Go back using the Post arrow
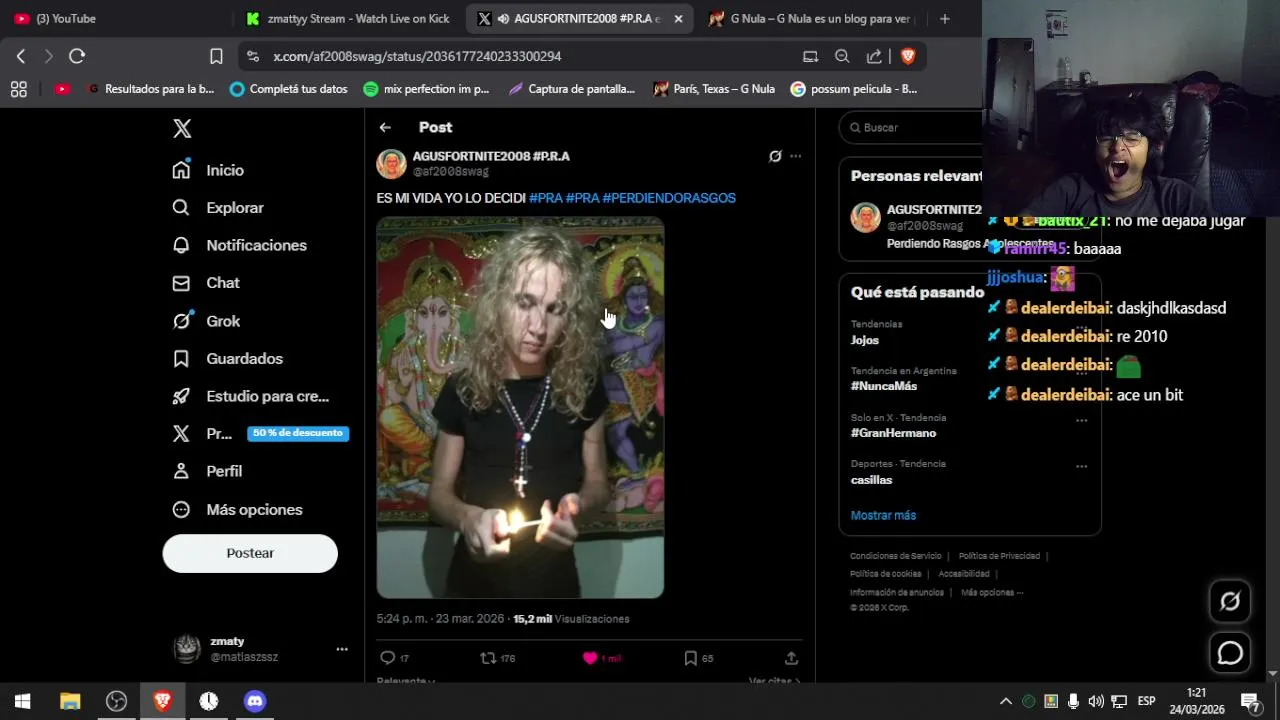The width and height of the screenshot is (1280, 720). 385,127
